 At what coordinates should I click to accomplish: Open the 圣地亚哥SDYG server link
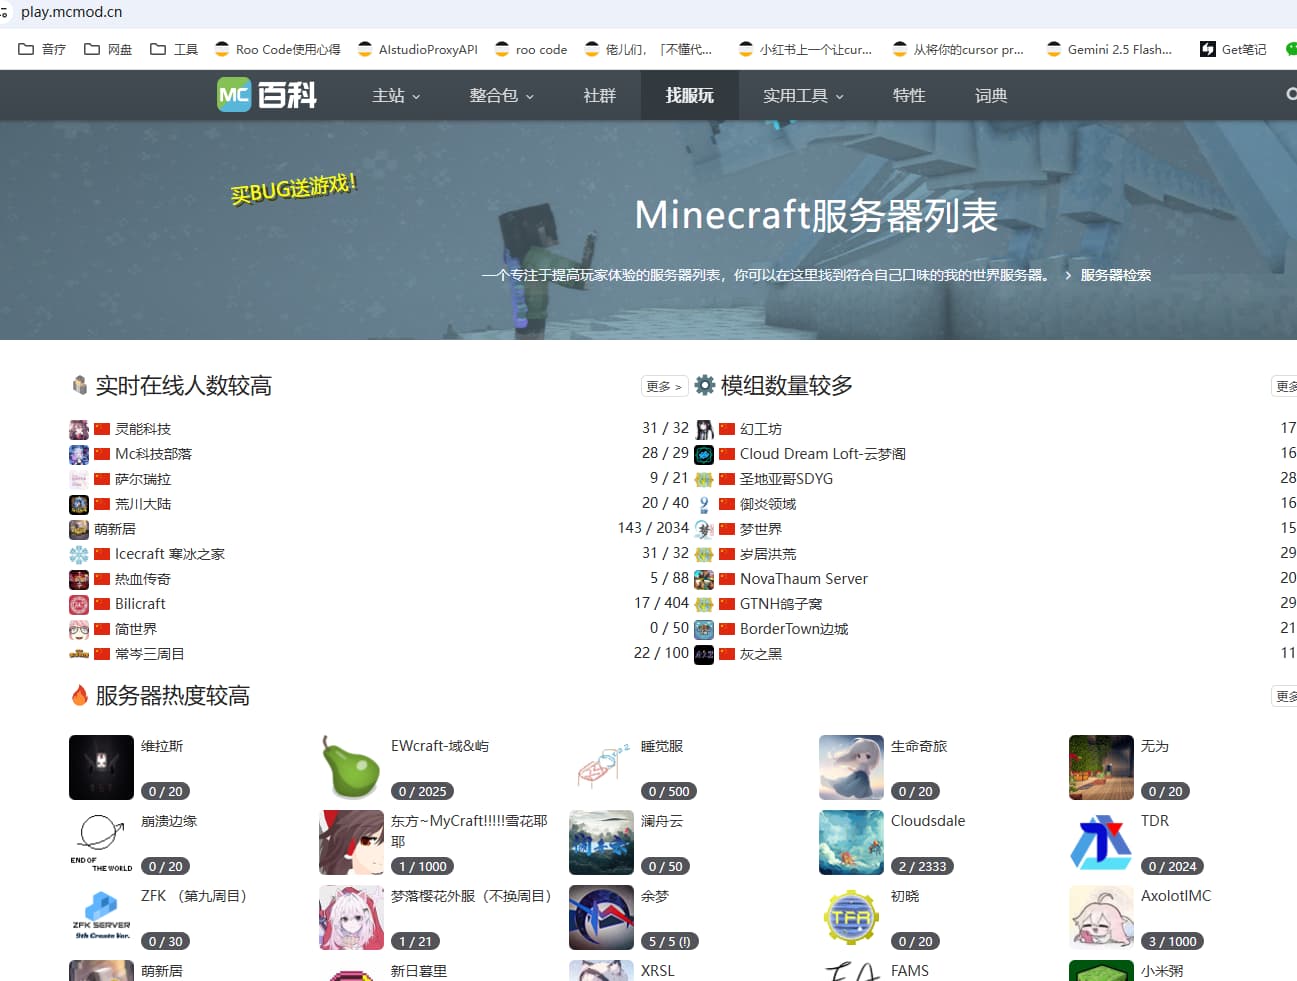tap(786, 480)
